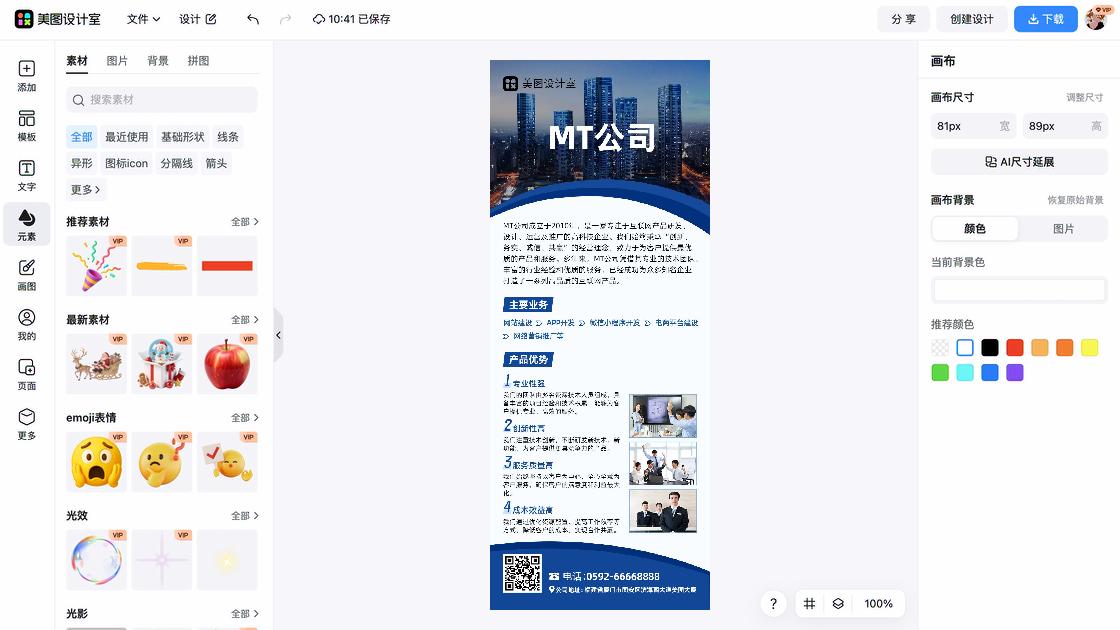Click the grid icon near the zoom control
The image size is (1120, 630).
click(x=809, y=604)
